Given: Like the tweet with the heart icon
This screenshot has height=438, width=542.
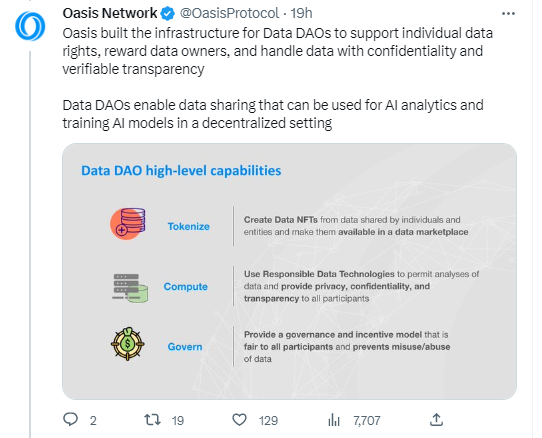Looking at the screenshot, I should 239,420.
